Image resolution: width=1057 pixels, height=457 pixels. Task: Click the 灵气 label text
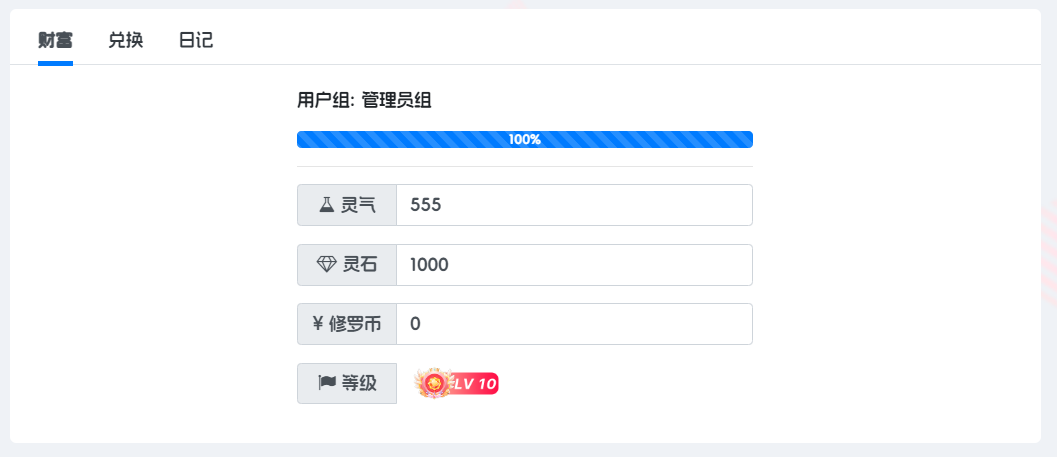pos(359,205)
